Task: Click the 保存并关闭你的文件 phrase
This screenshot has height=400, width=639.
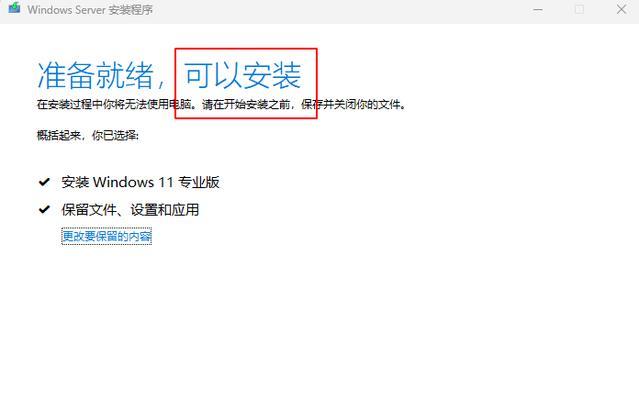Action: coord(351,105)
